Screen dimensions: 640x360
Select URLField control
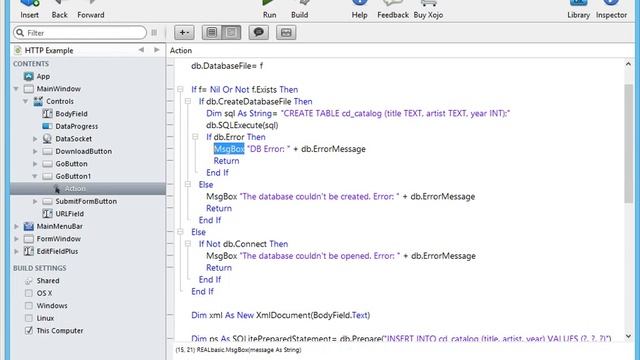(69, 214)
